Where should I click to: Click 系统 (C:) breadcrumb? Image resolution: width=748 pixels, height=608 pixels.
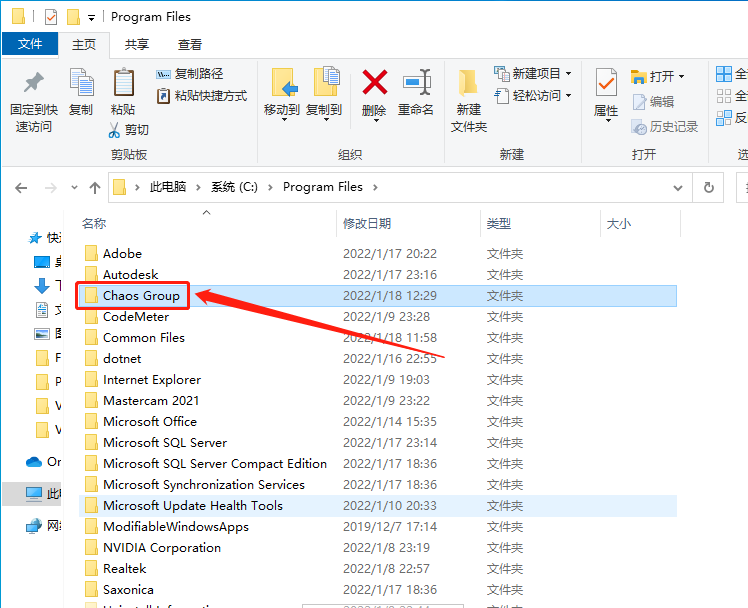(234, 187)
